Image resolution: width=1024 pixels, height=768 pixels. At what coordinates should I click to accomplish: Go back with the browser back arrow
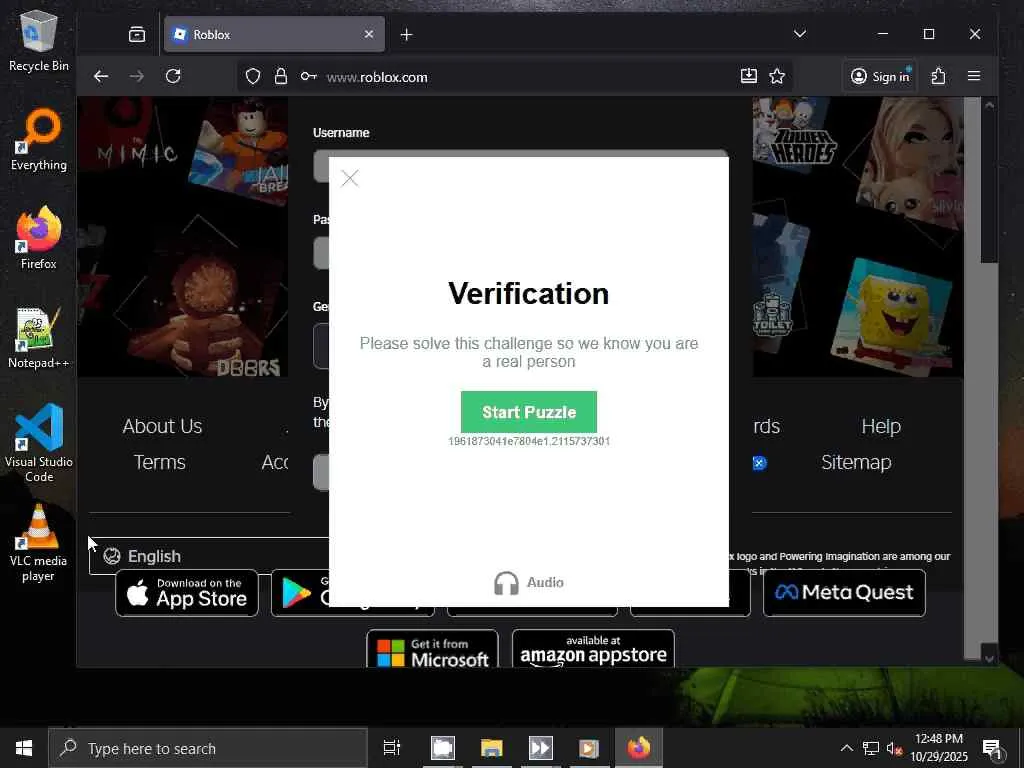click(x=101, y=76)
